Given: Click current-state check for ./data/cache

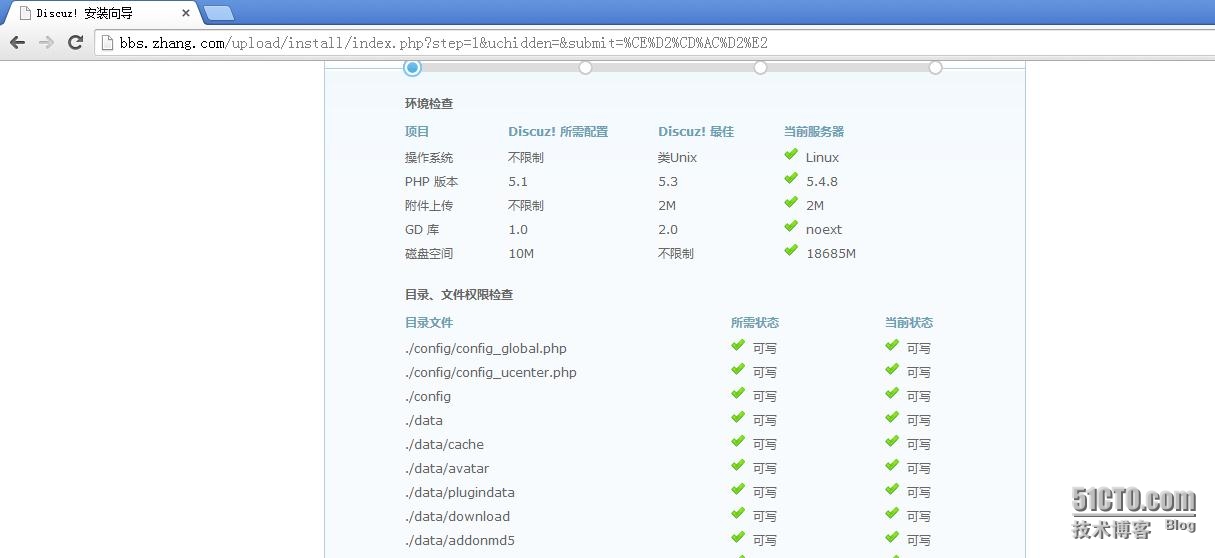Looking at the screenshot, I should pyautogui.click(x=892, y=442).
